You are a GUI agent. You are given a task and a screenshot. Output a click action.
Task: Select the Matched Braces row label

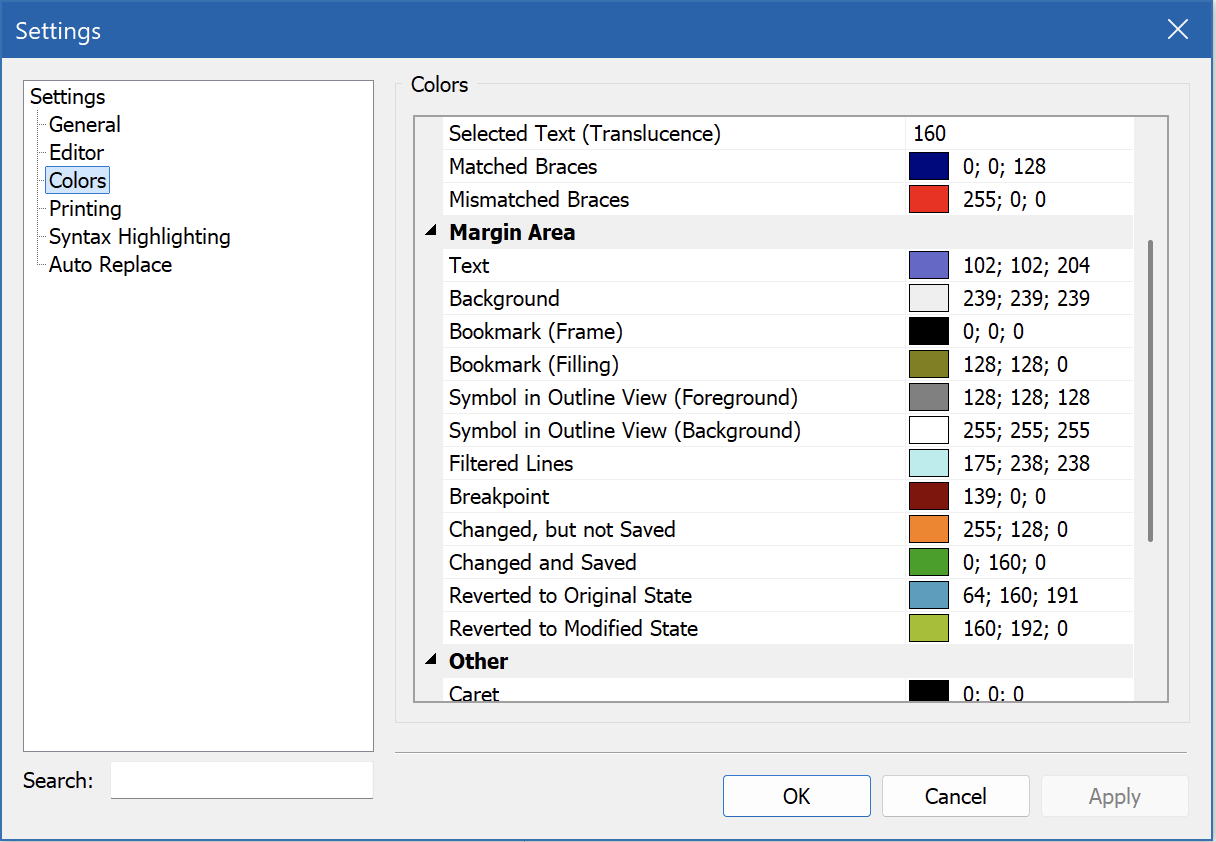pos(523,166)
